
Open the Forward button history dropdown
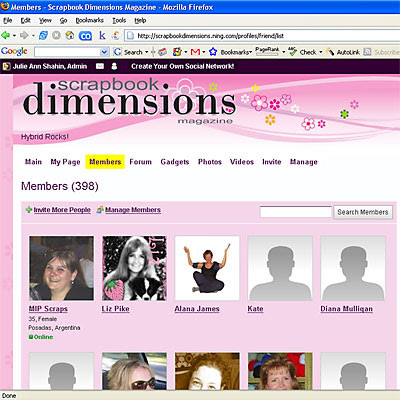click(33, 35)
